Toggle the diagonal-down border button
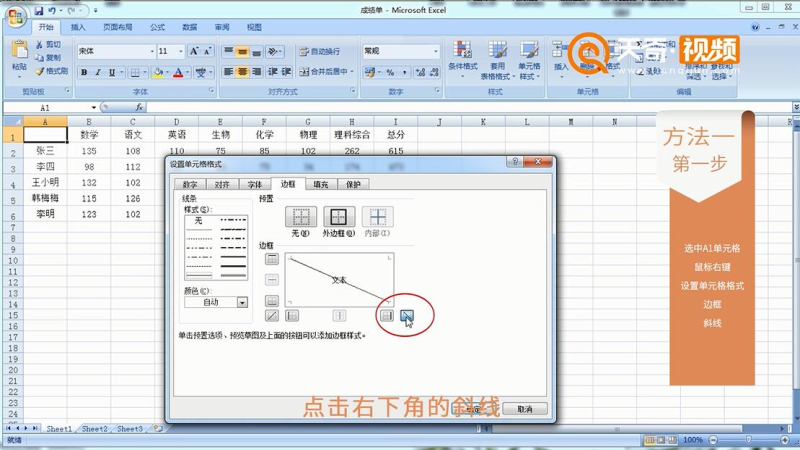Image resolution: width=800 pixels, height=450 pixels. 407,316
